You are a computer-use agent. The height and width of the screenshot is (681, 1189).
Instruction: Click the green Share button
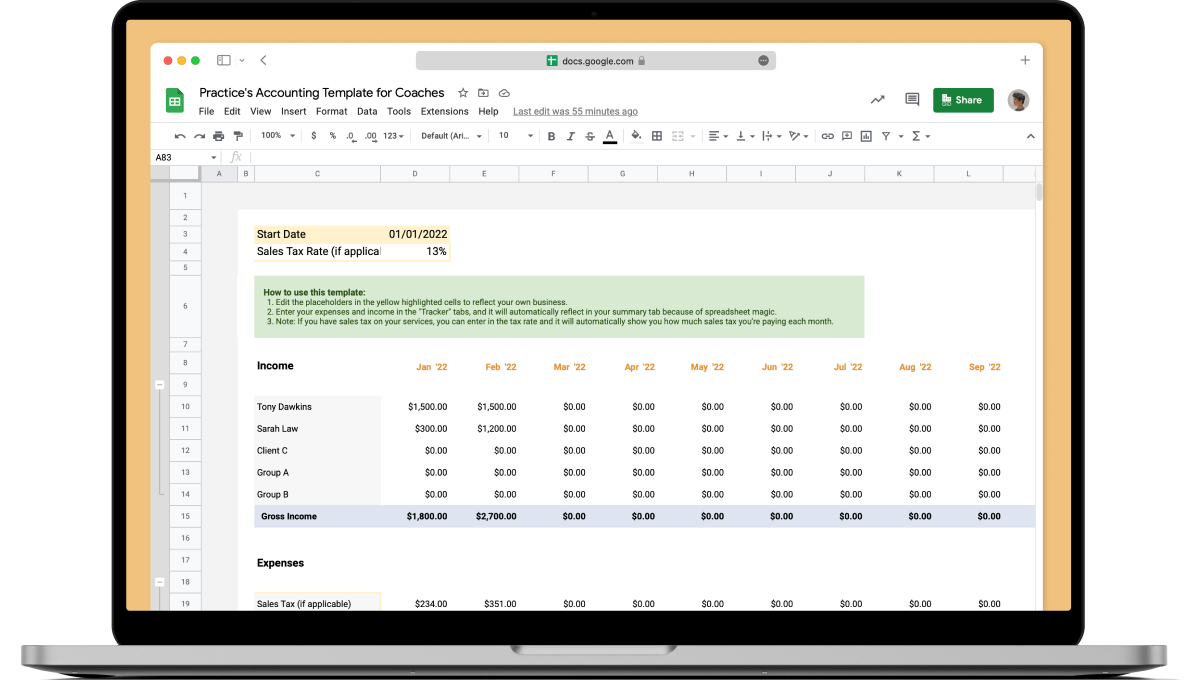pyautogui.click(x=963, y=100)
